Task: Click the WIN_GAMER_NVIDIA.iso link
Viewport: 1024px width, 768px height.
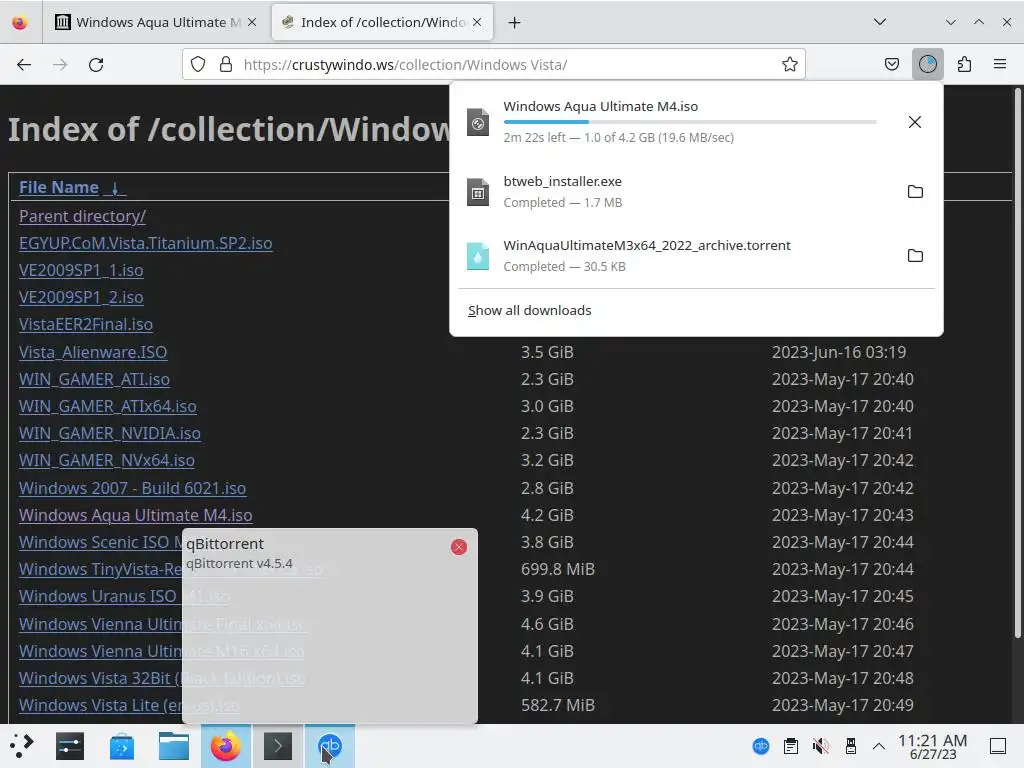Action: [x=110, y=433]
